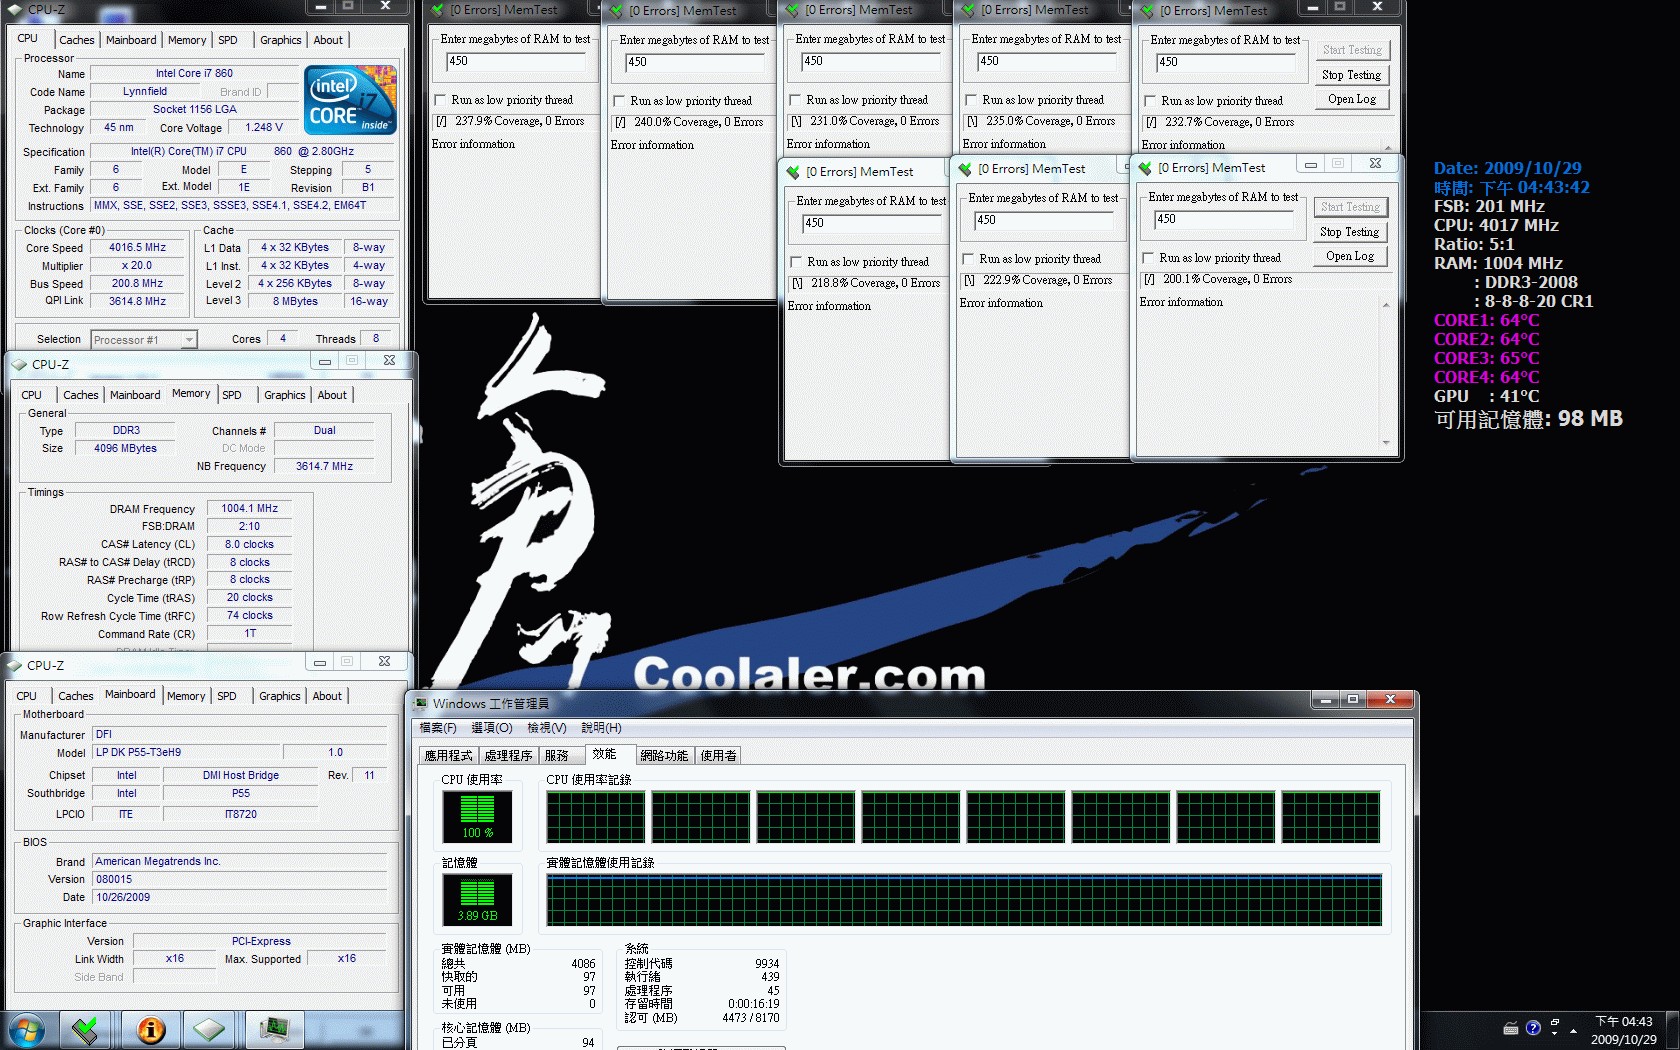The height and width of the screenshot is (1050, 1680).
Task: Click the blue question mark help tray icon
Action: coord(1533,1028)
